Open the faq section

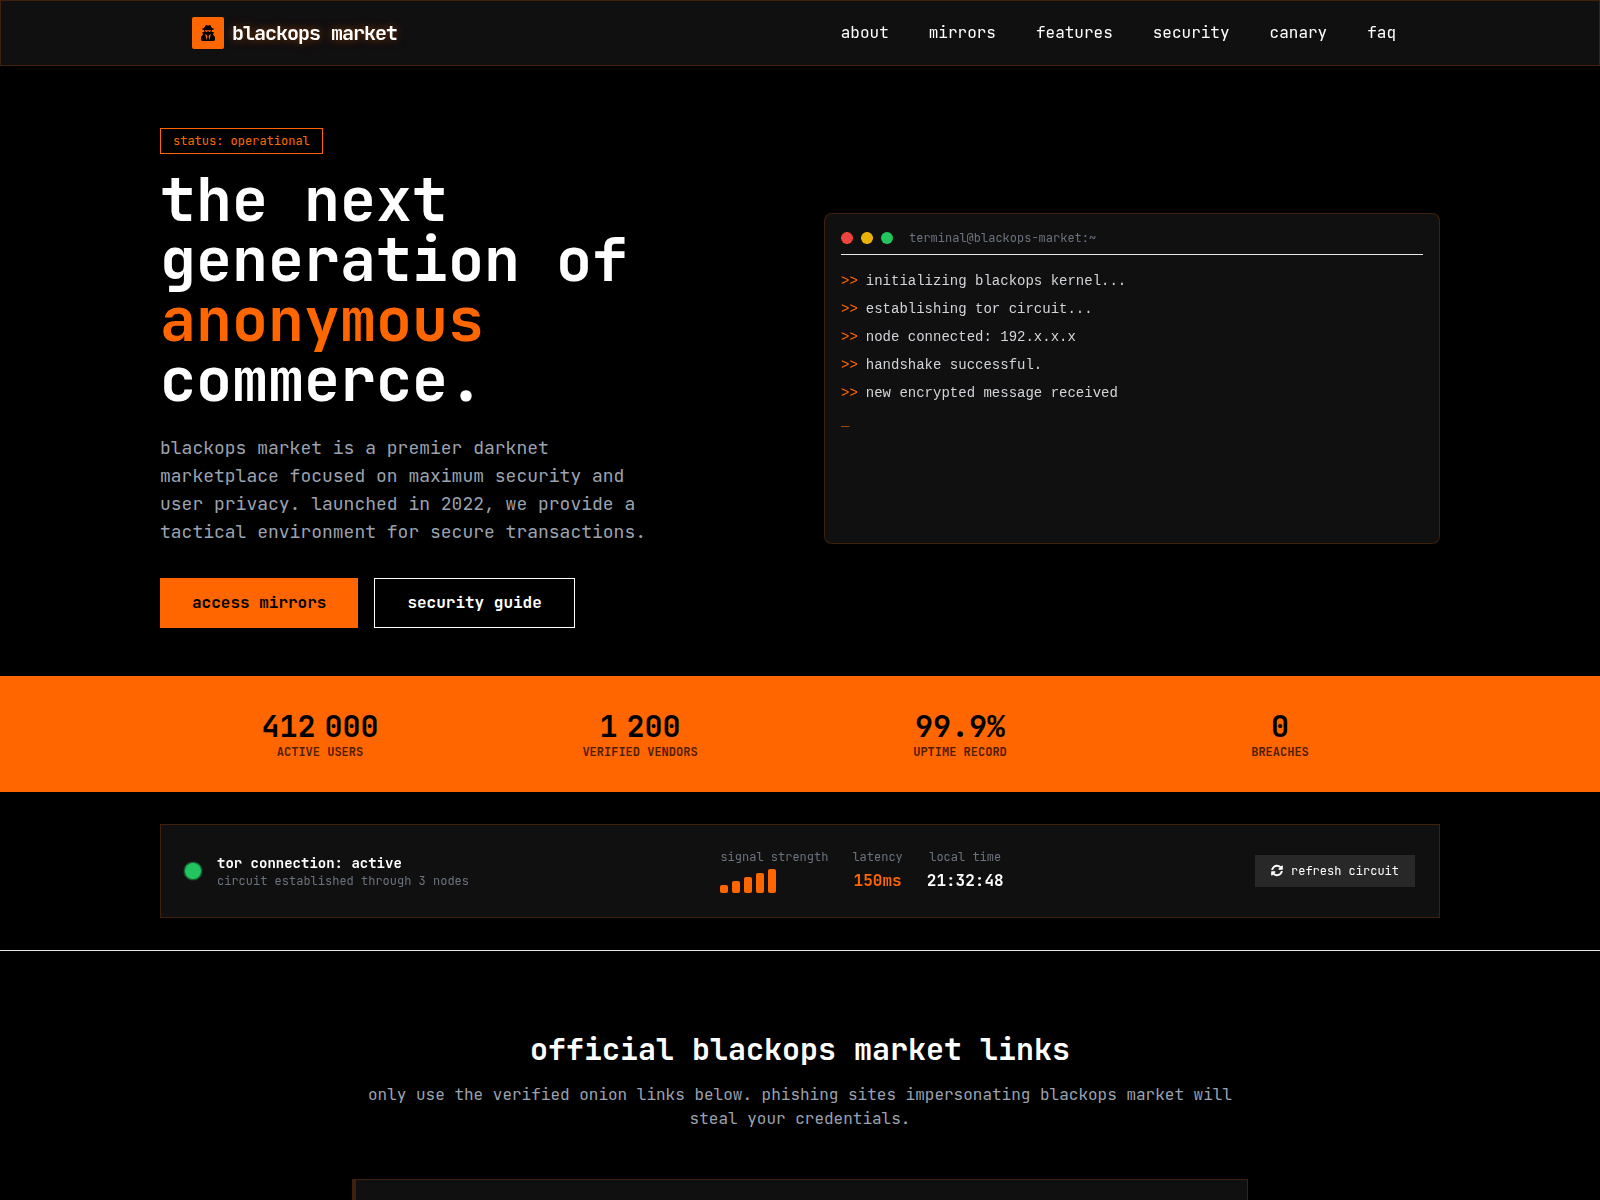tap(1382, 32)
